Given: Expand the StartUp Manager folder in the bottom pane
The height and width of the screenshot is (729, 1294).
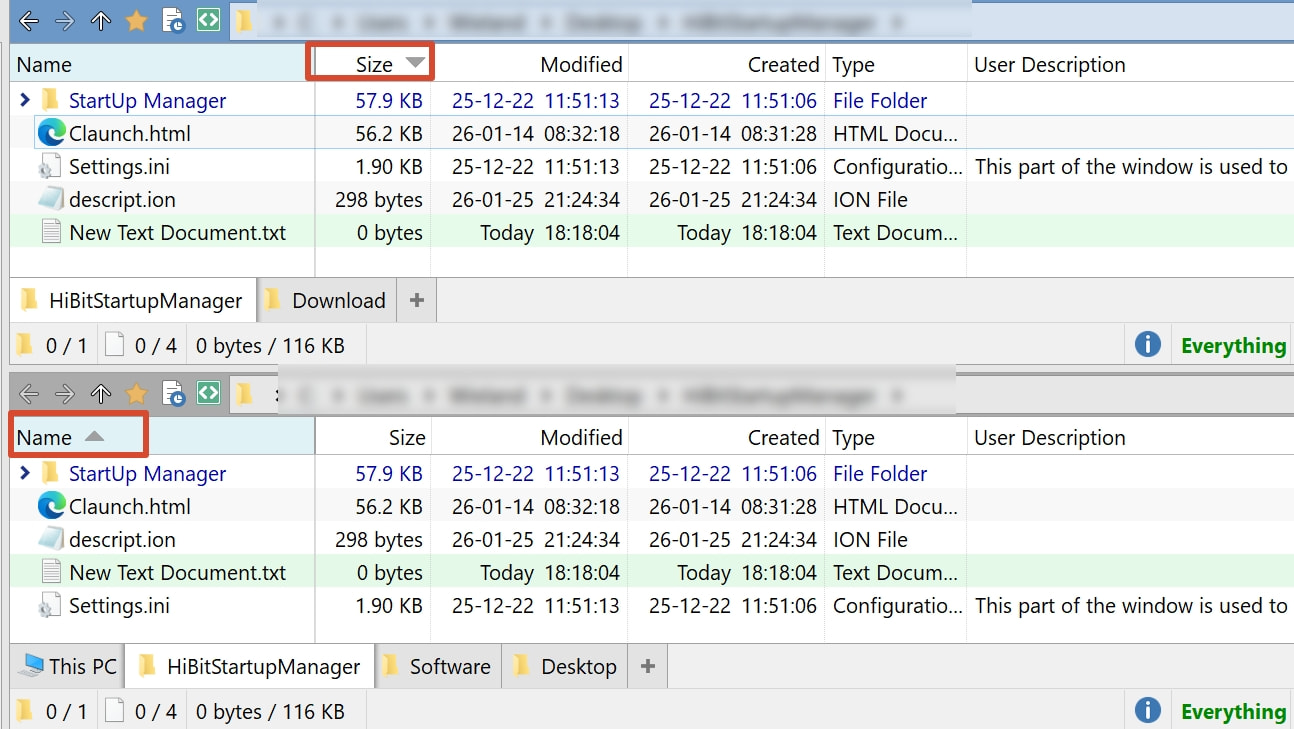Looking at the screenshot, I should tap(25, 473).
